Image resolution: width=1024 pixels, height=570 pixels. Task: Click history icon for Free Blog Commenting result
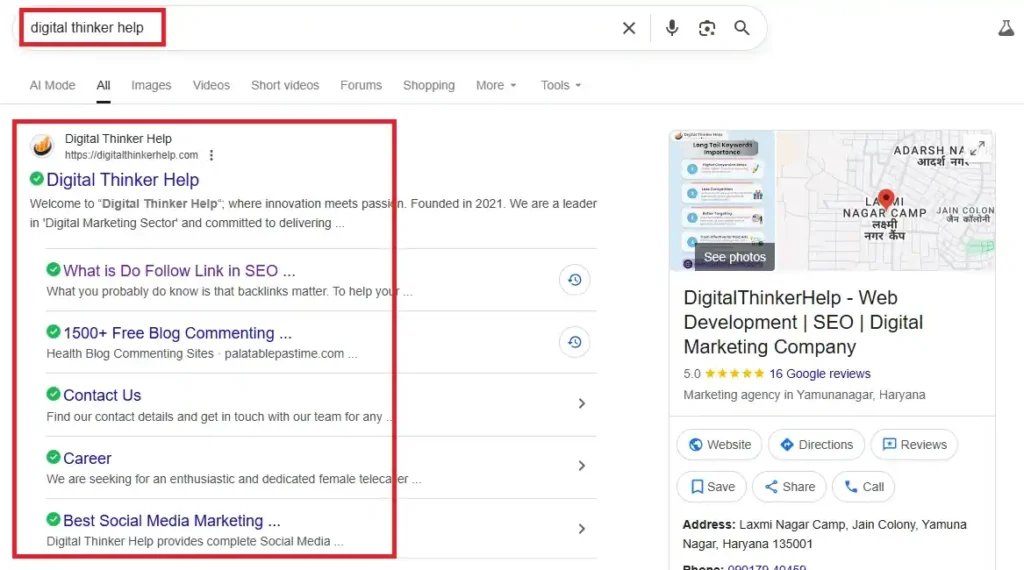tap(575, 342)
